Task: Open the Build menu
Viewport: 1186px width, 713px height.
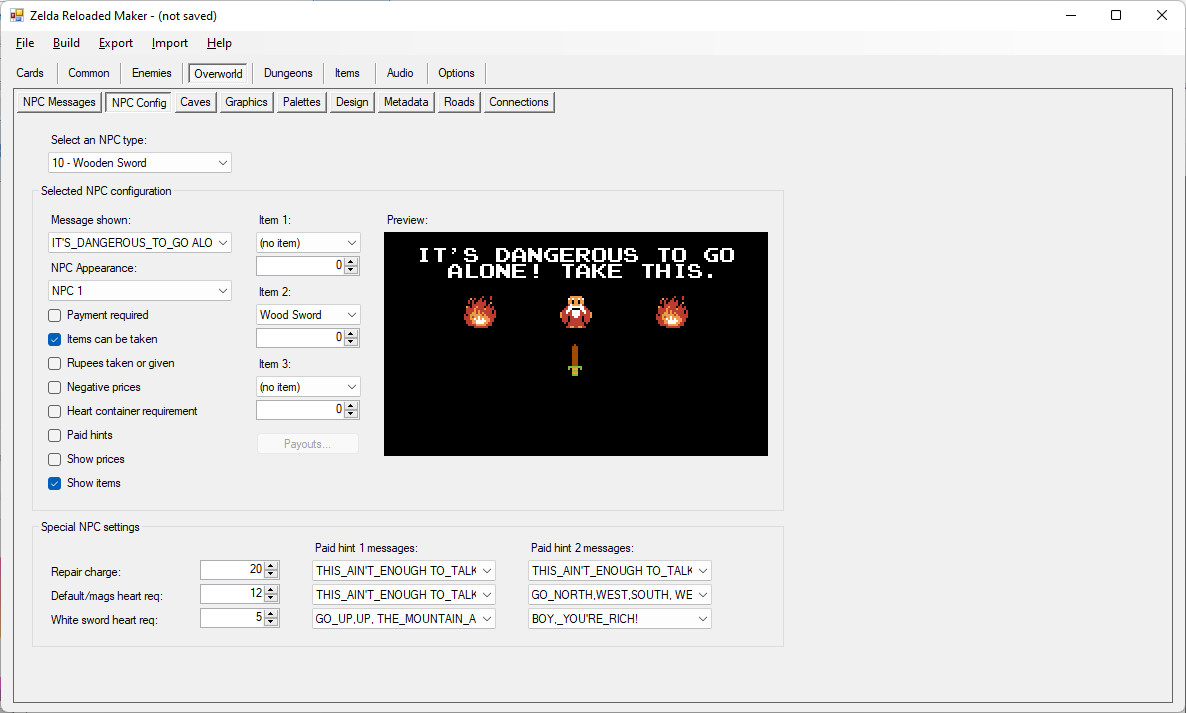Action: 67,43
